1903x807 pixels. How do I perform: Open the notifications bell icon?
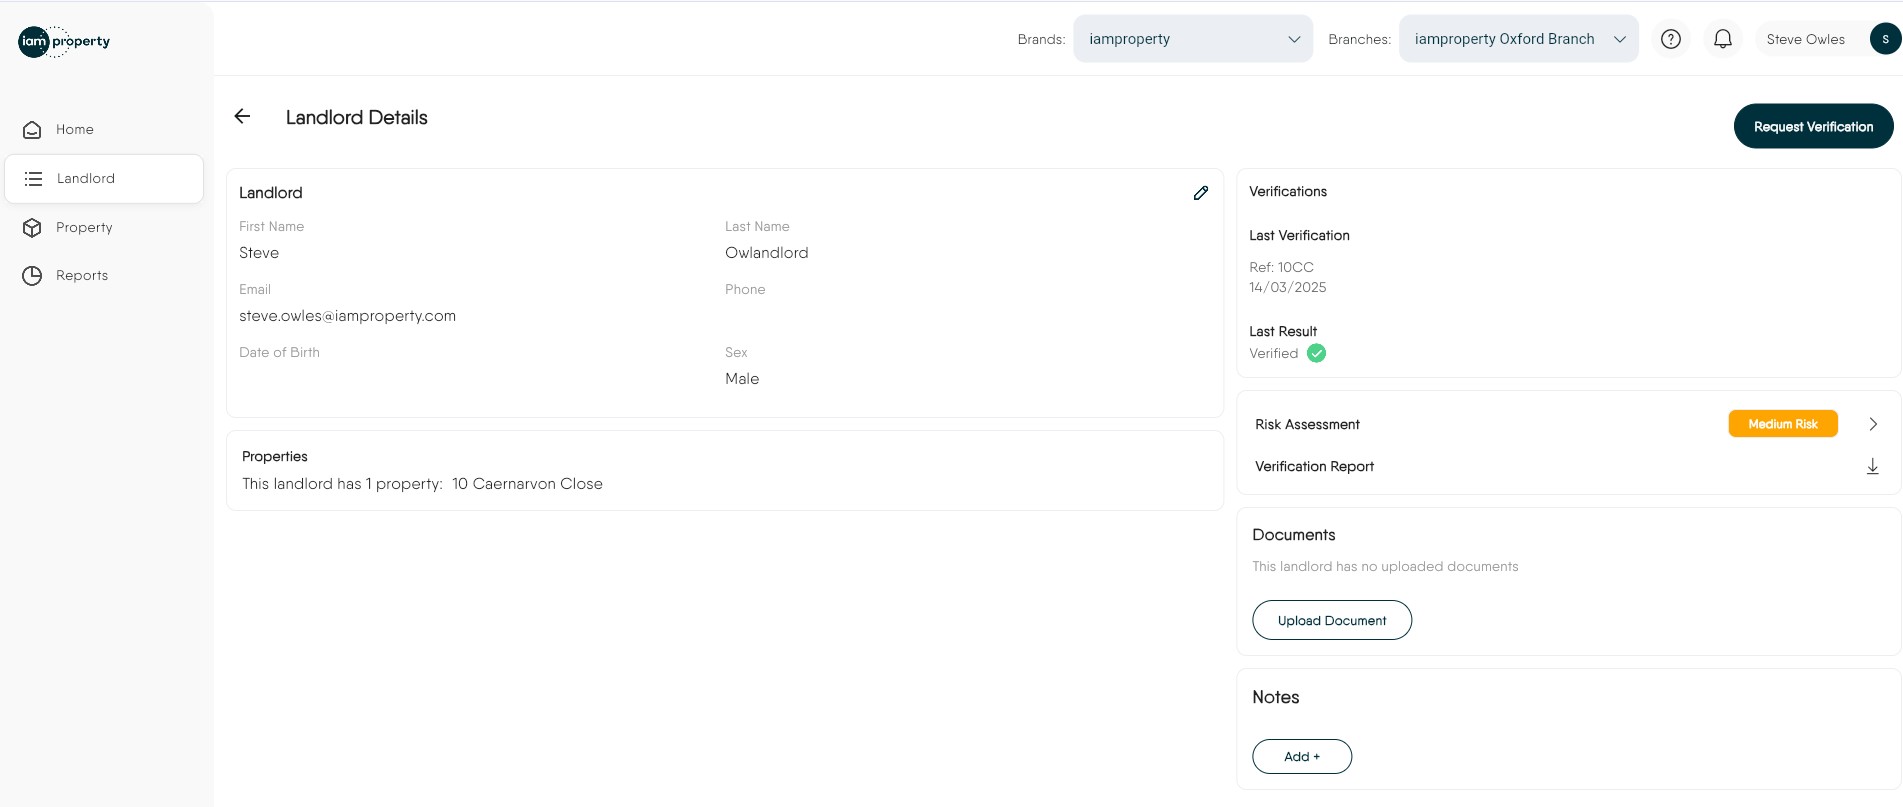tap(1722, 39)
